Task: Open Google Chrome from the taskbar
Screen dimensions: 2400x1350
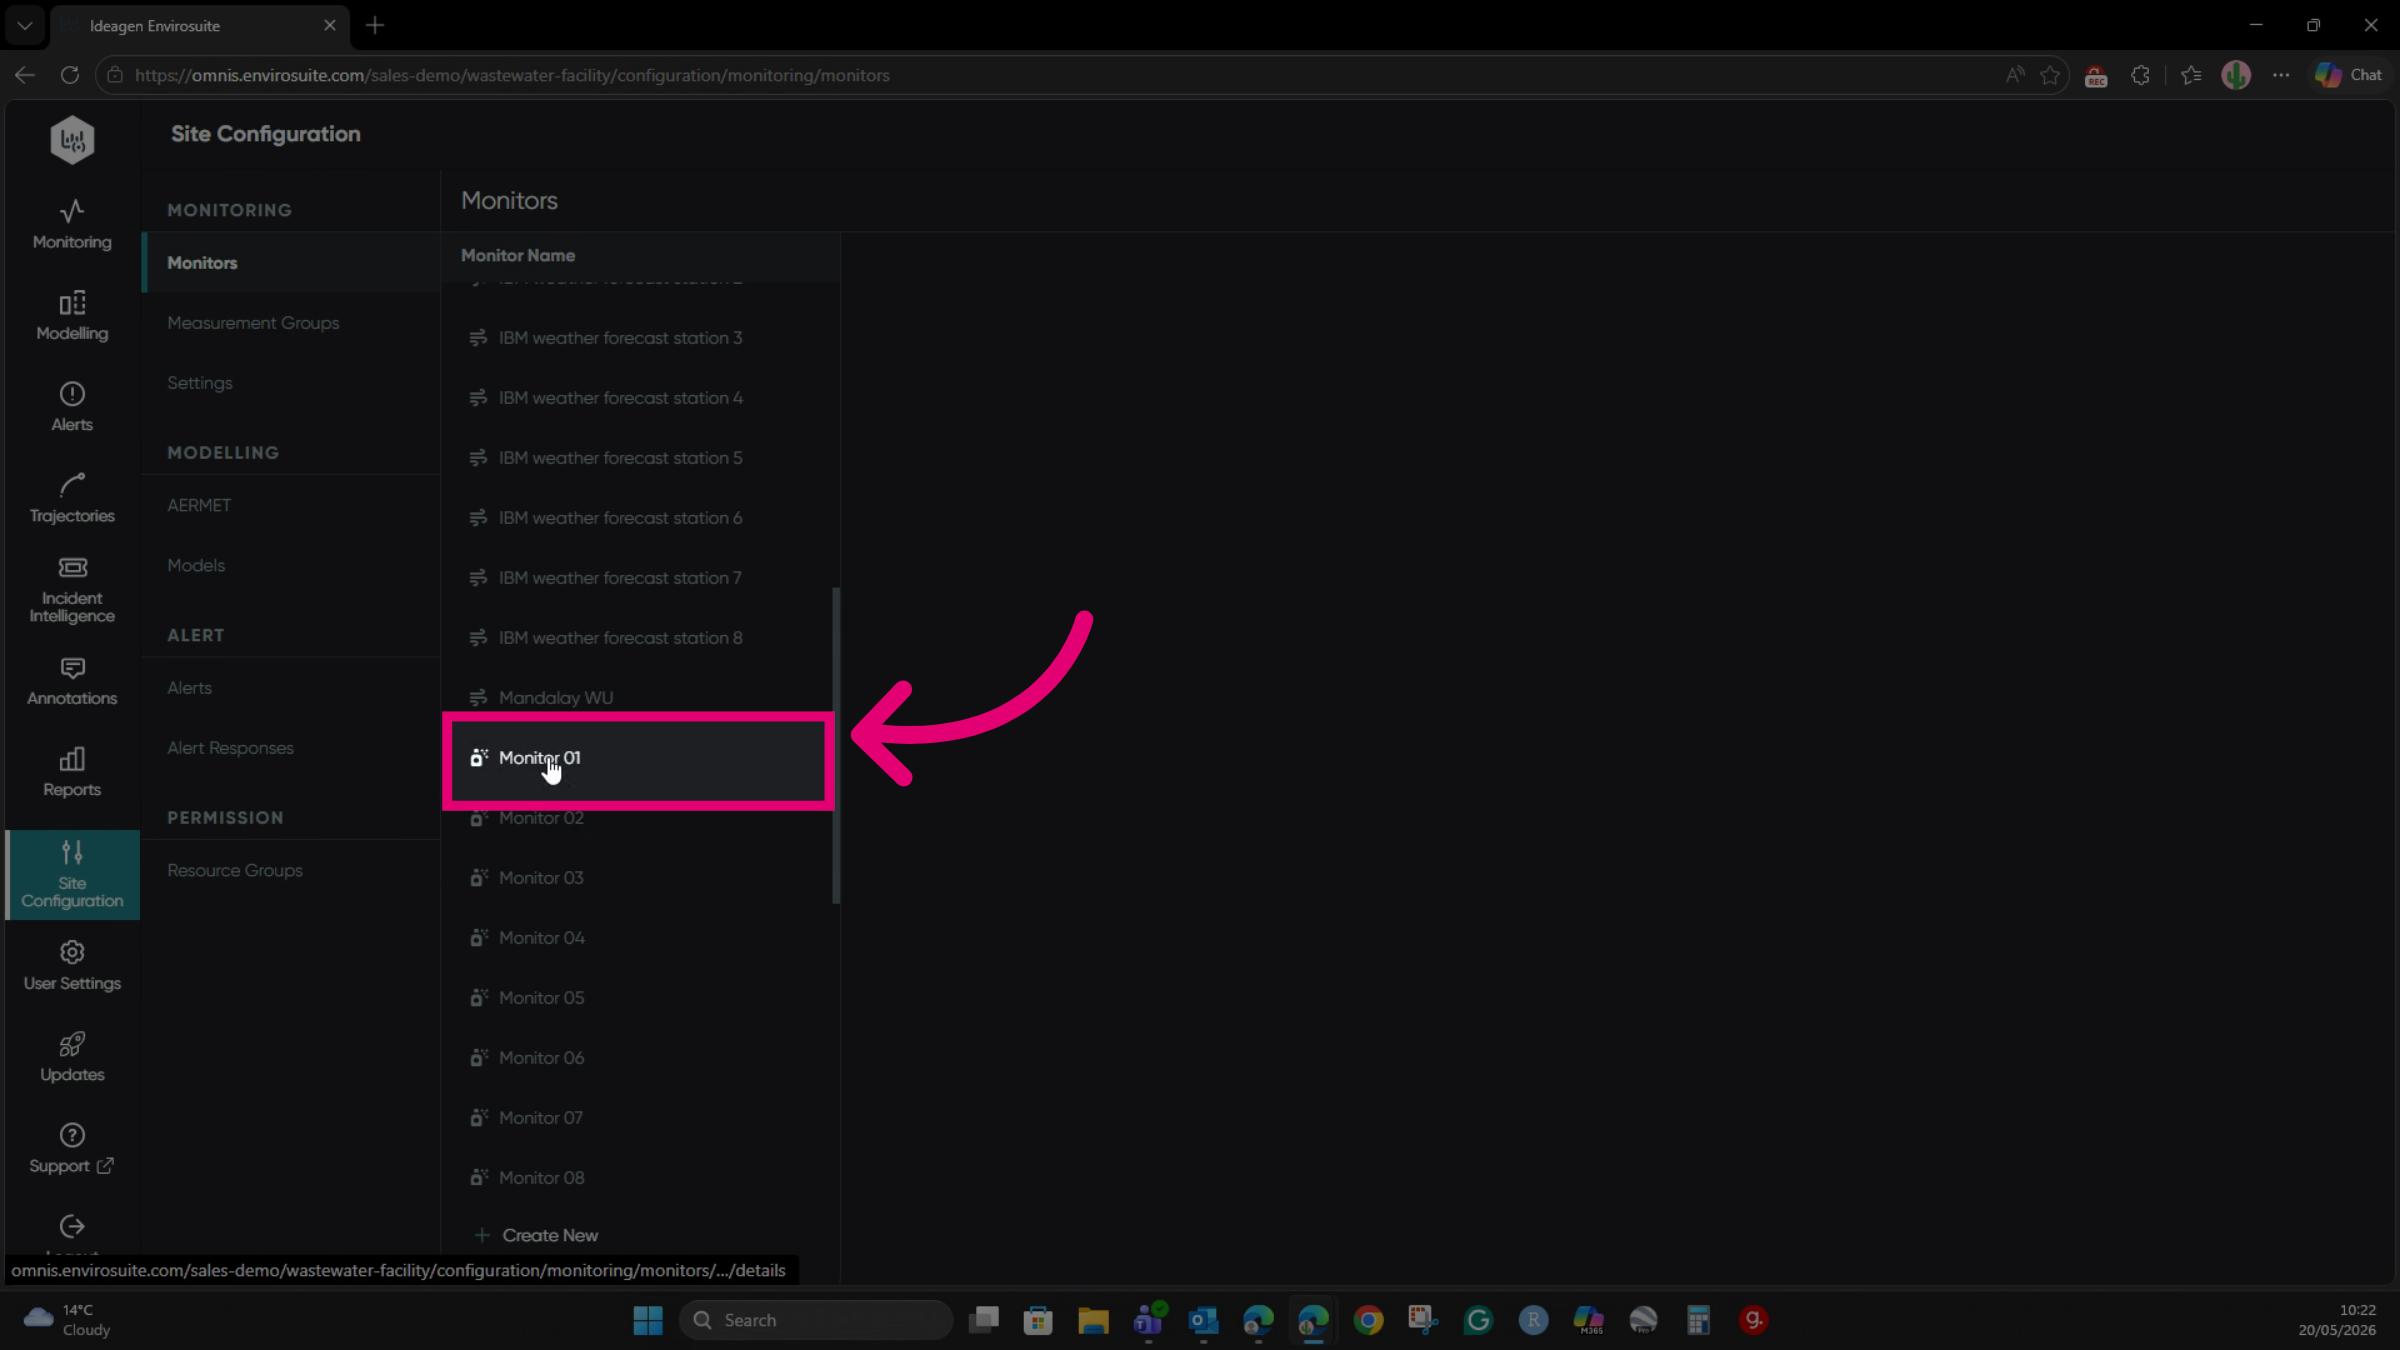Action: pyautogui.click(x=1368, y=1320)
